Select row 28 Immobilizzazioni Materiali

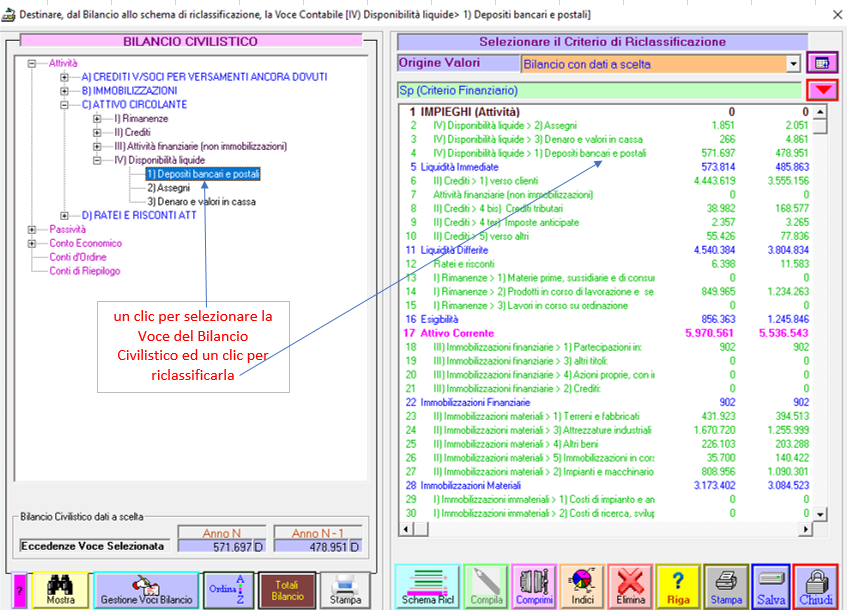[608, 486]
